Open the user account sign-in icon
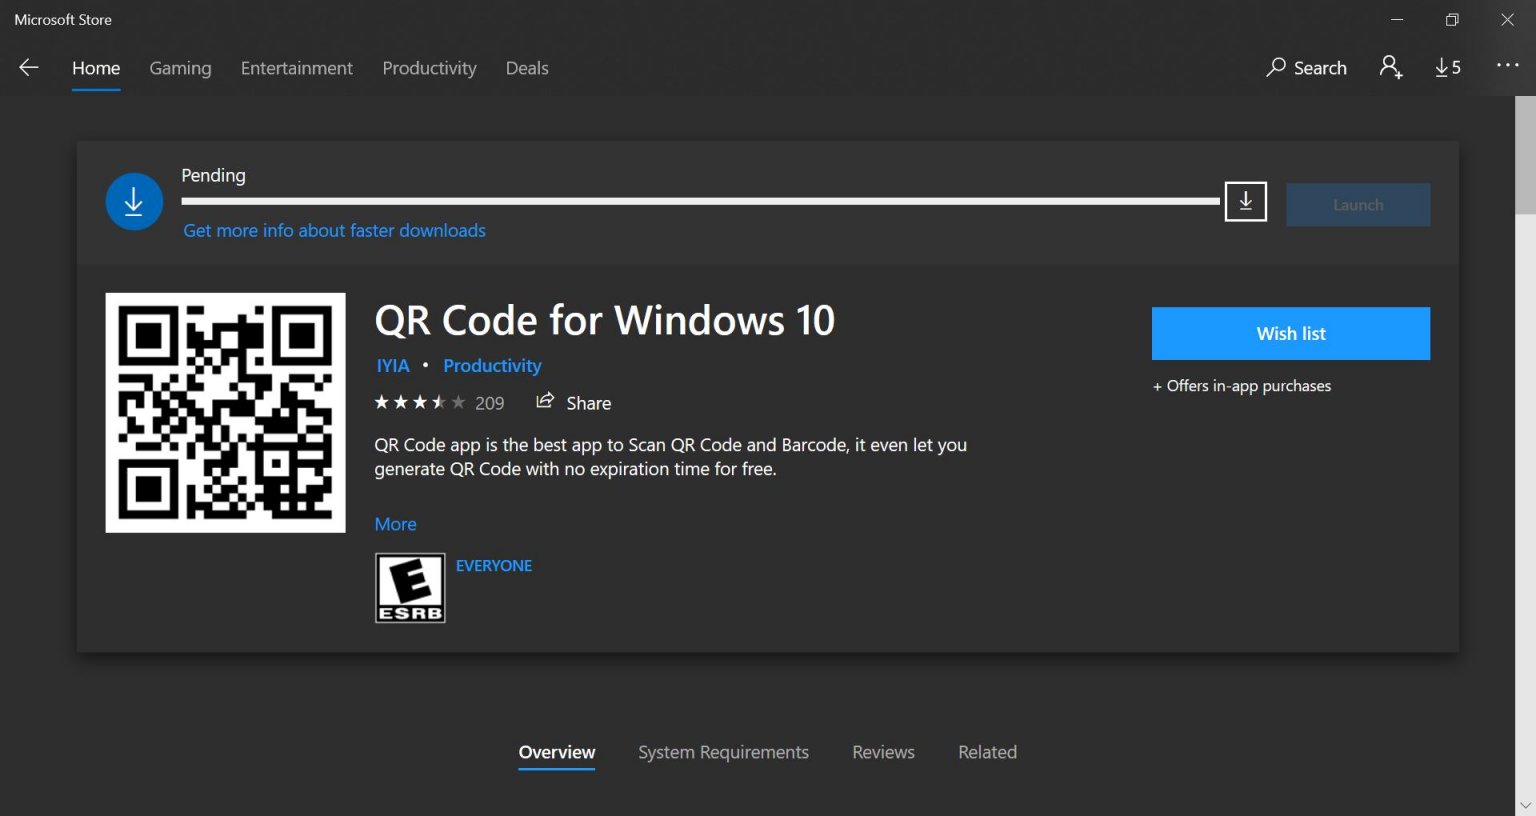This screenshot has width=1536, height=816. pos(1390,68)
